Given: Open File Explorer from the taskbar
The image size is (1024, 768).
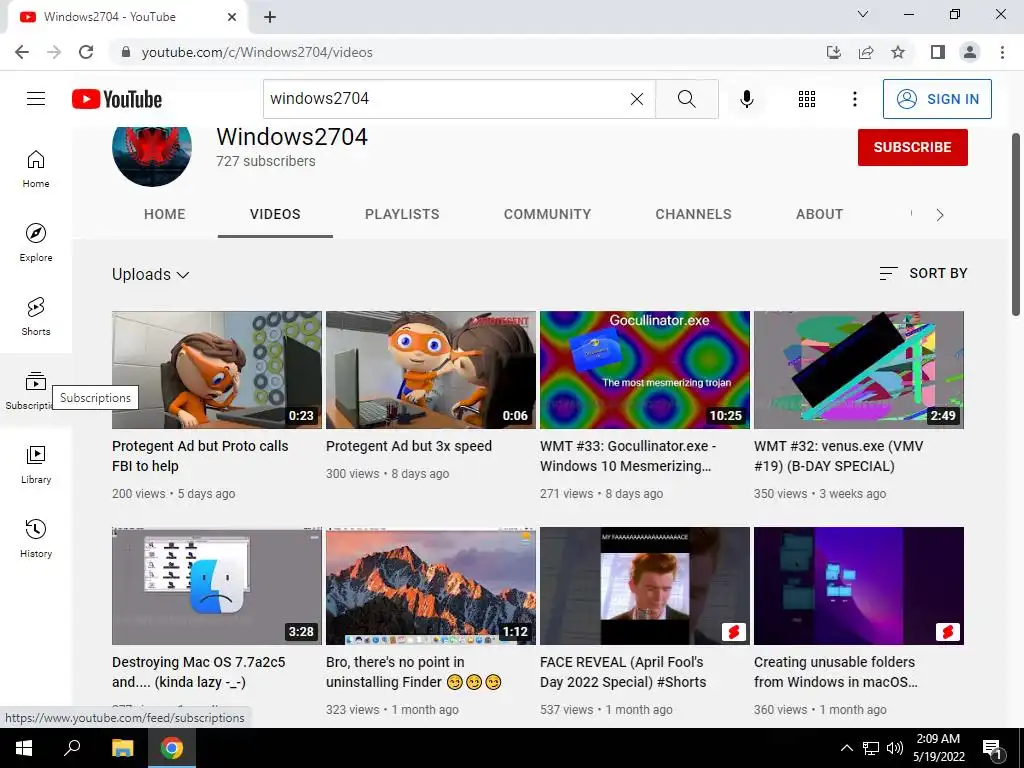Looking at the screenshot, I should tap(122, 748).
